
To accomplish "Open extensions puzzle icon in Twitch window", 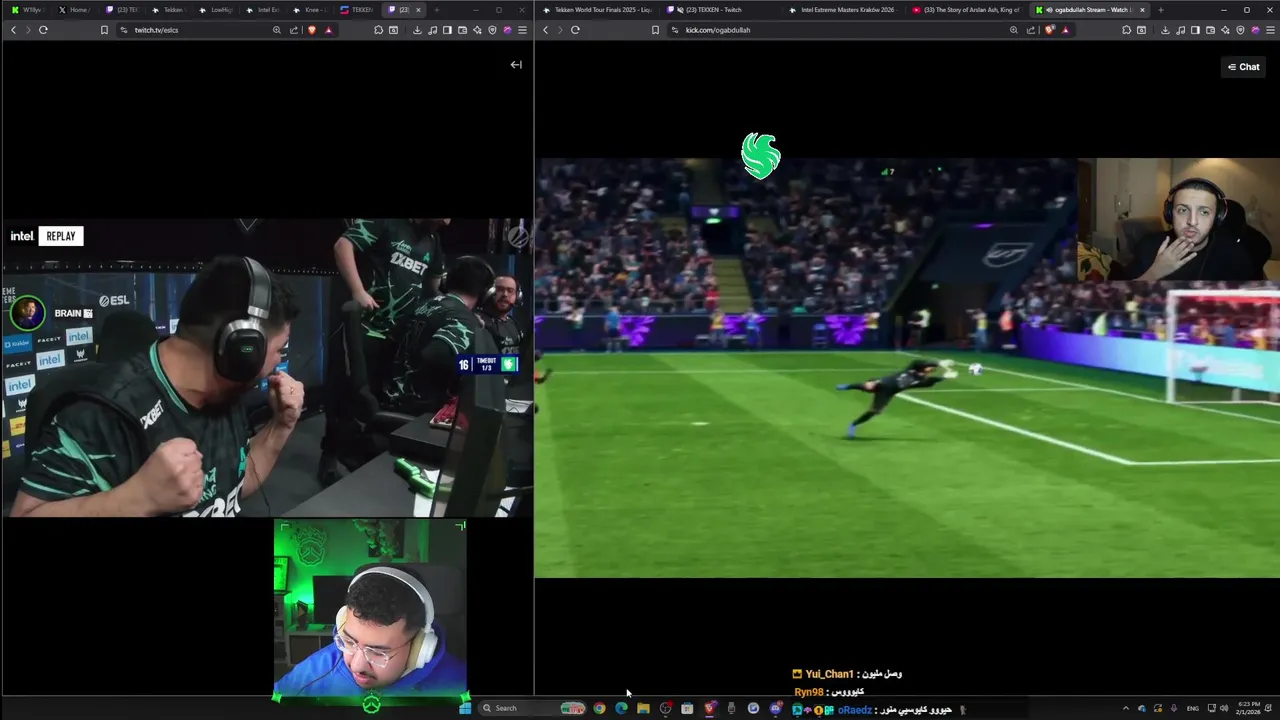I will (379, 30).
